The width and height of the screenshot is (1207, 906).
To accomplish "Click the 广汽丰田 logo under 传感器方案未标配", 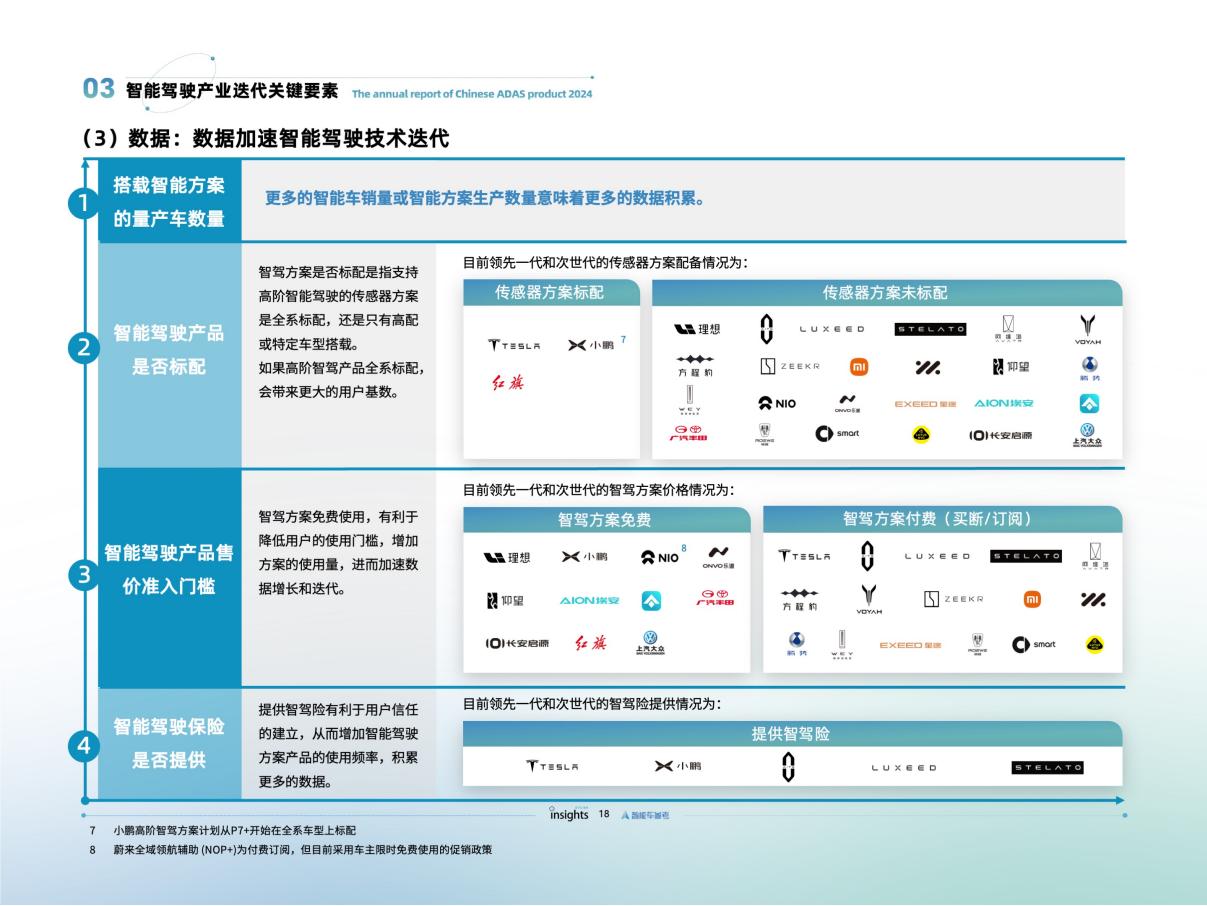I will [x=688, y=433].
